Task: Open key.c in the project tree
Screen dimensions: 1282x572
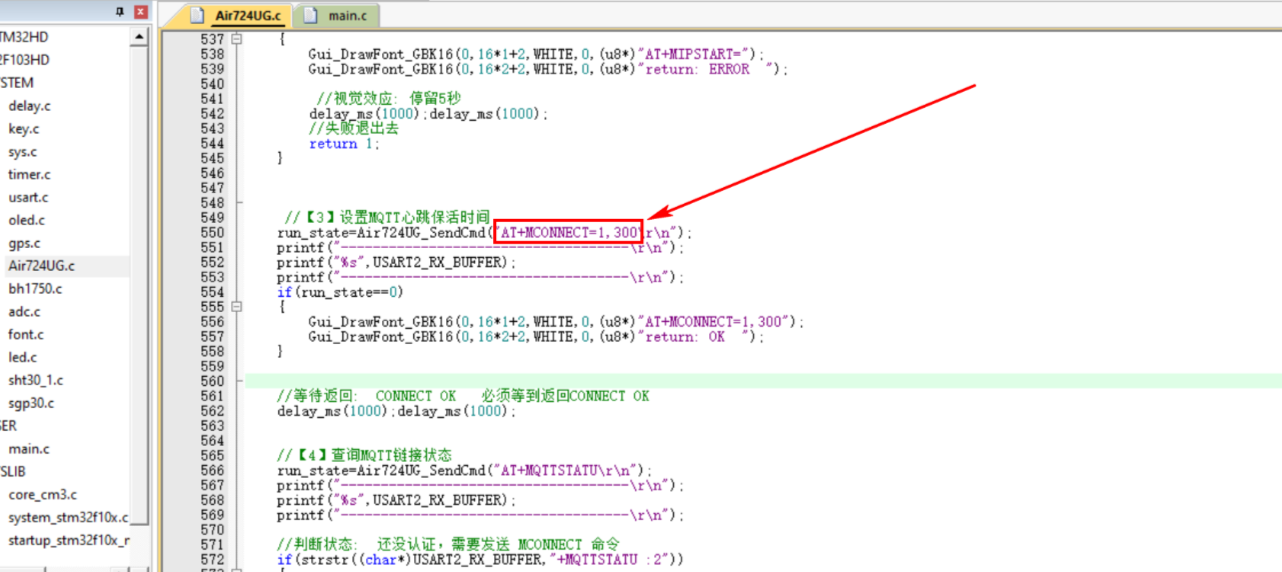Action: coord(24,128)
